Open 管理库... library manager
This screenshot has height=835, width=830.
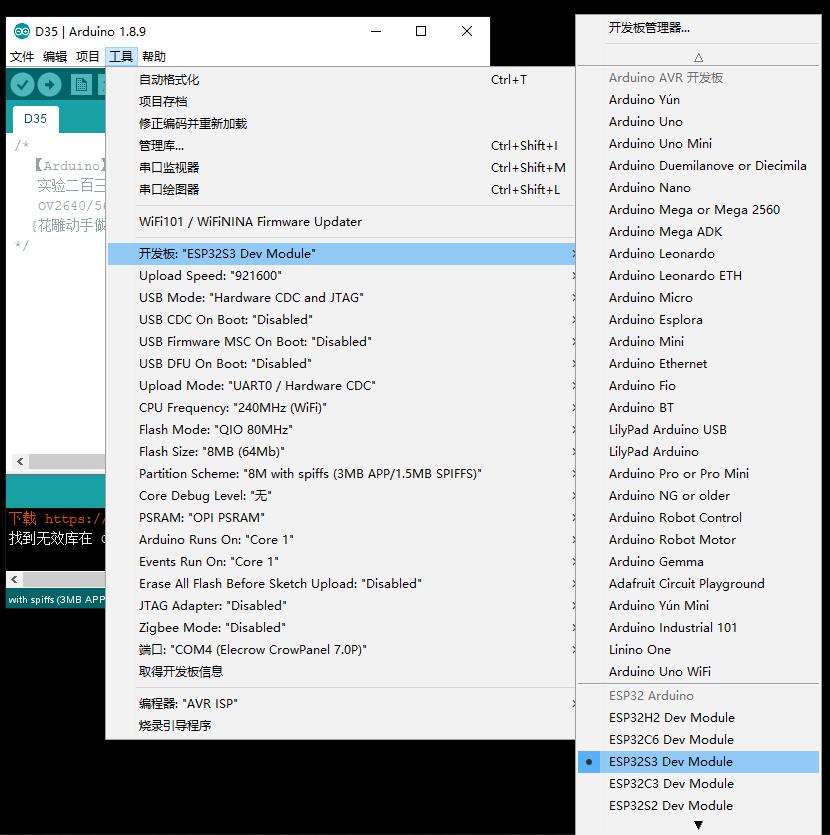(341, 146)
